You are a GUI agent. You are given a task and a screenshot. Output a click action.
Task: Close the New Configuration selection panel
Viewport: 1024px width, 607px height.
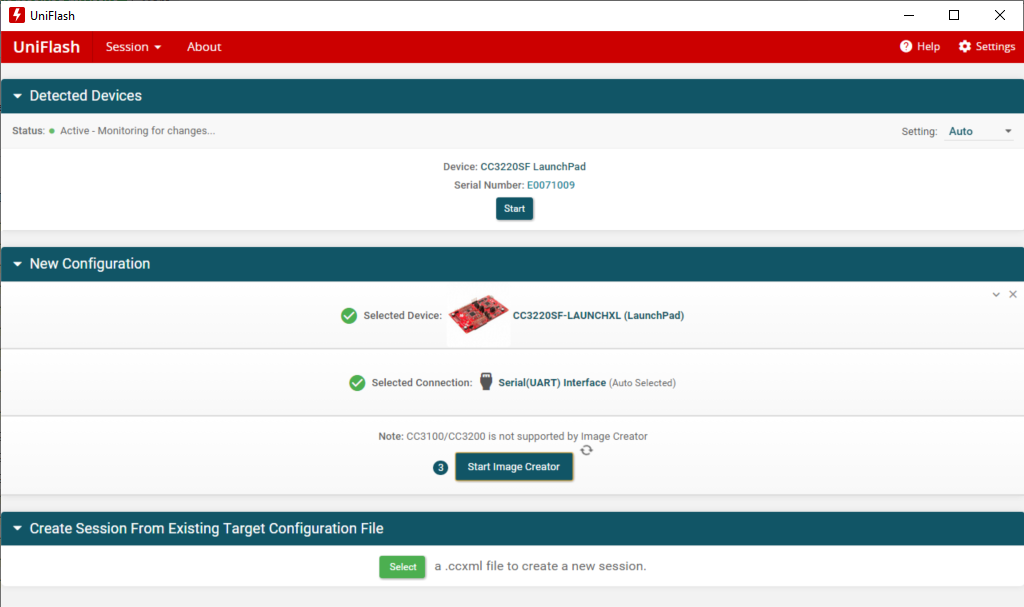[x=1013, y=295]
